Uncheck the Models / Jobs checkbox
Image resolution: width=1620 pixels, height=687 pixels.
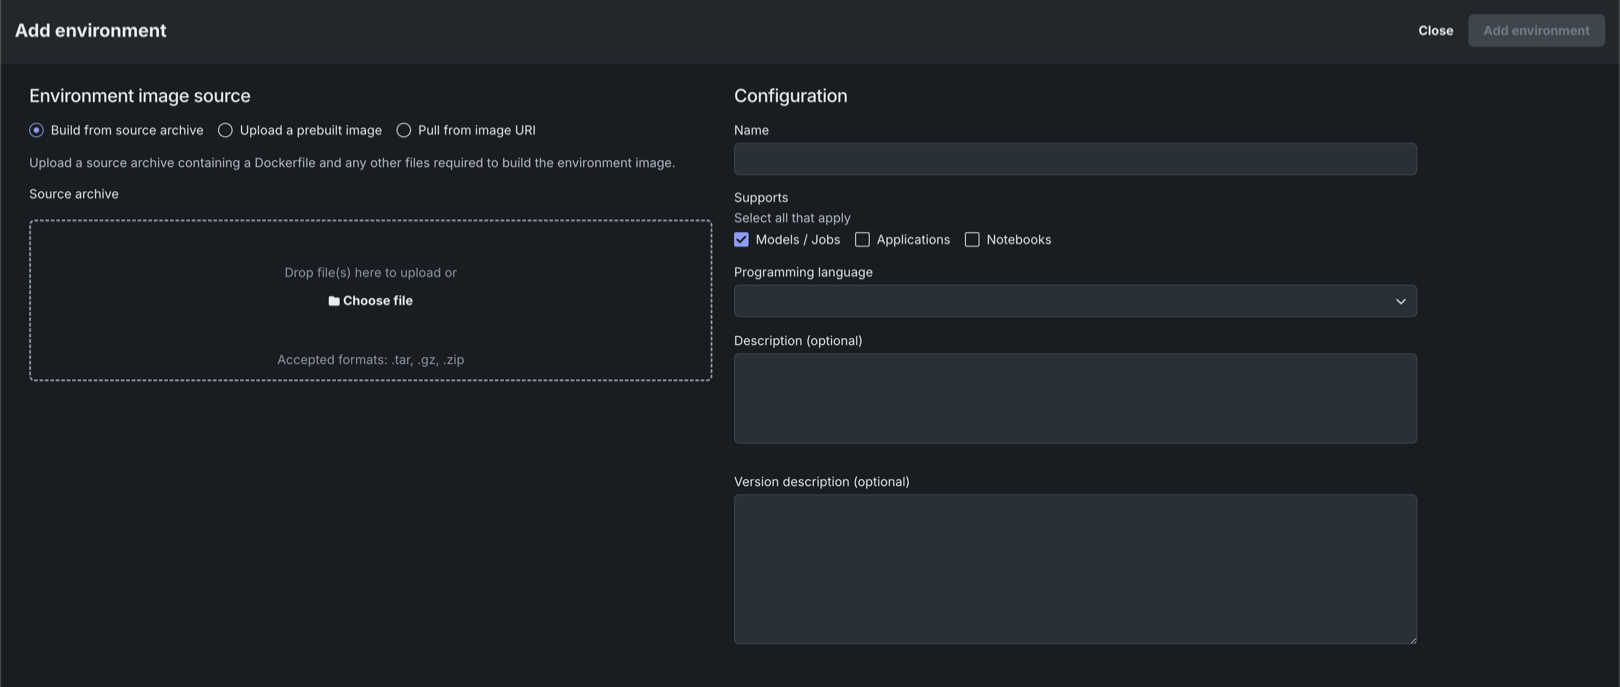[x=741, y=240]
